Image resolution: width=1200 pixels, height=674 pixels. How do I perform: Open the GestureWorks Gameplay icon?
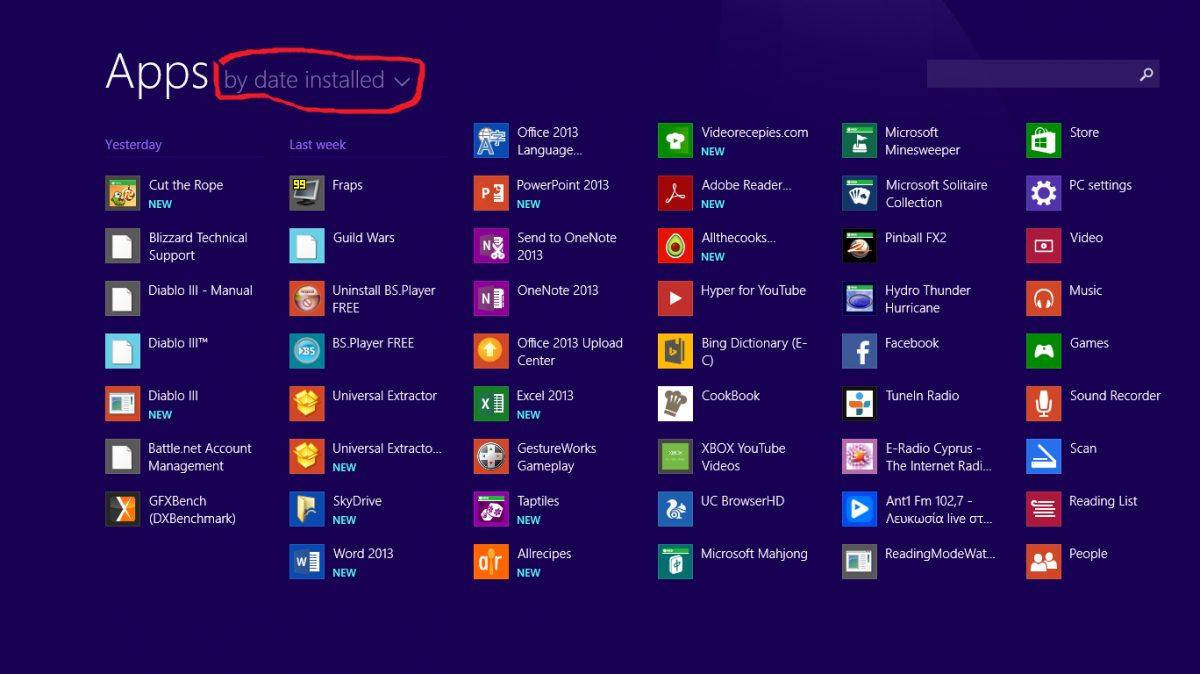tap(491, 457)
